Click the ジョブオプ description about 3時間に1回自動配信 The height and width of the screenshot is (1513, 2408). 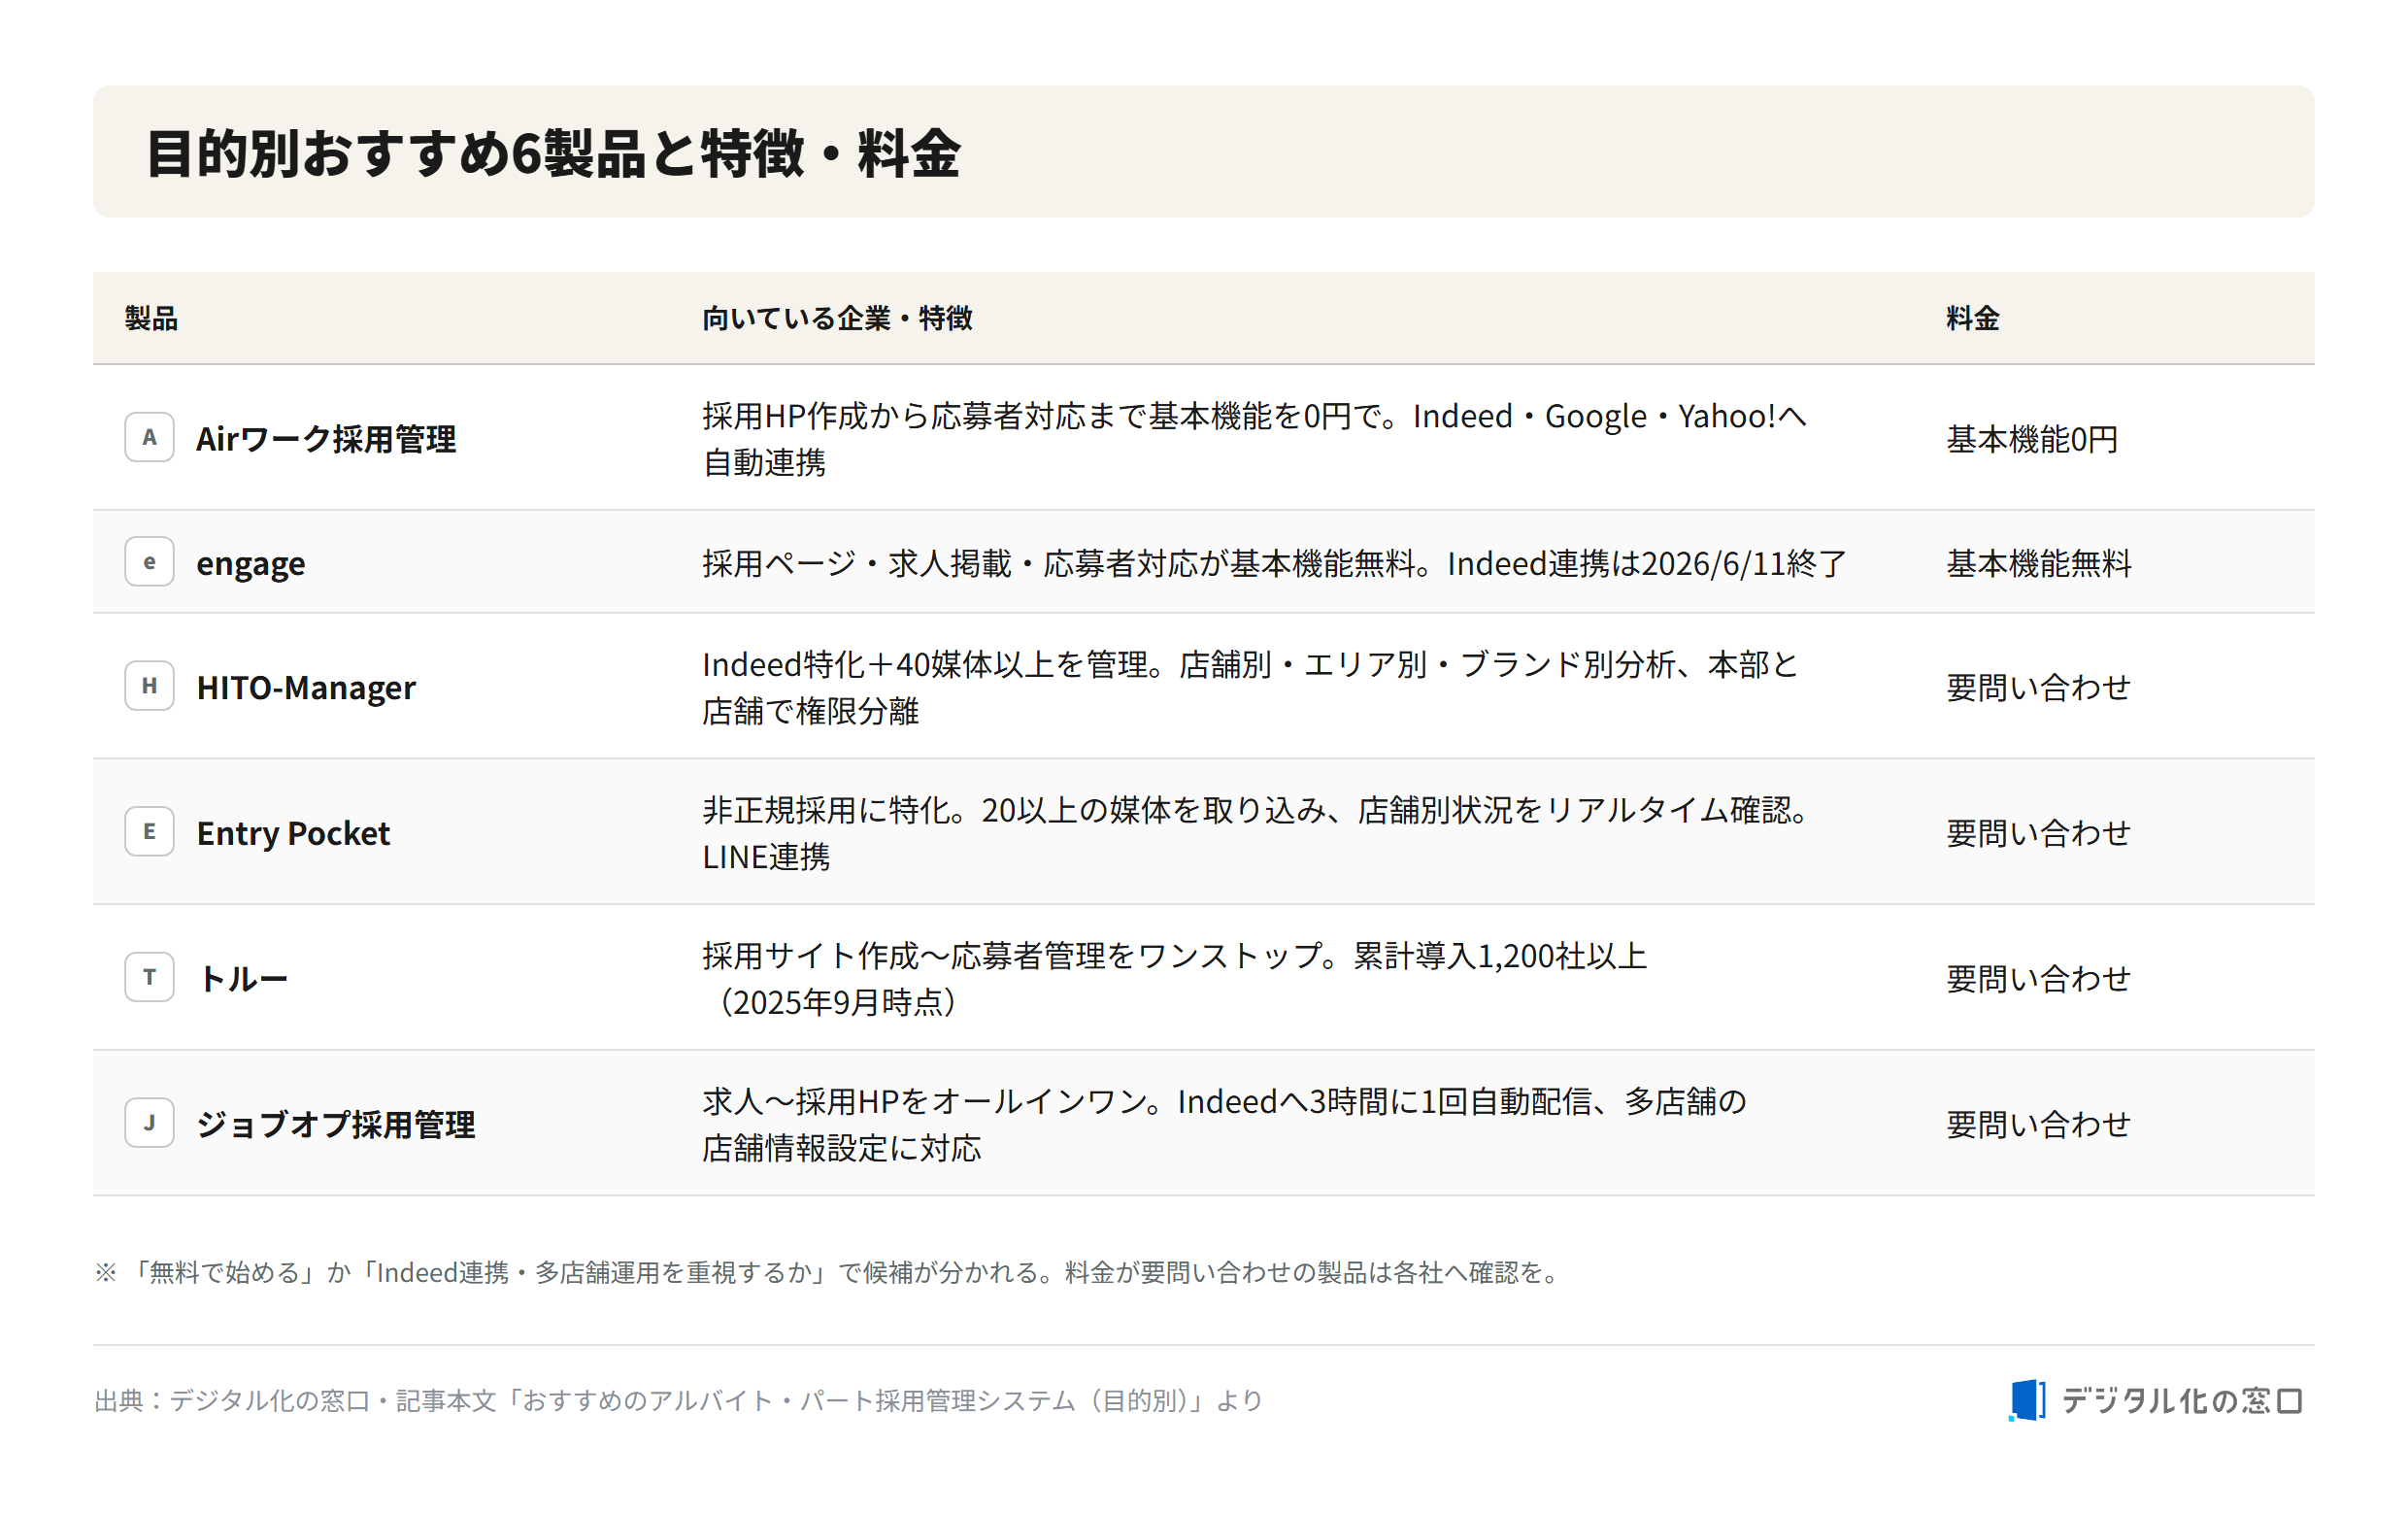1224,1124
